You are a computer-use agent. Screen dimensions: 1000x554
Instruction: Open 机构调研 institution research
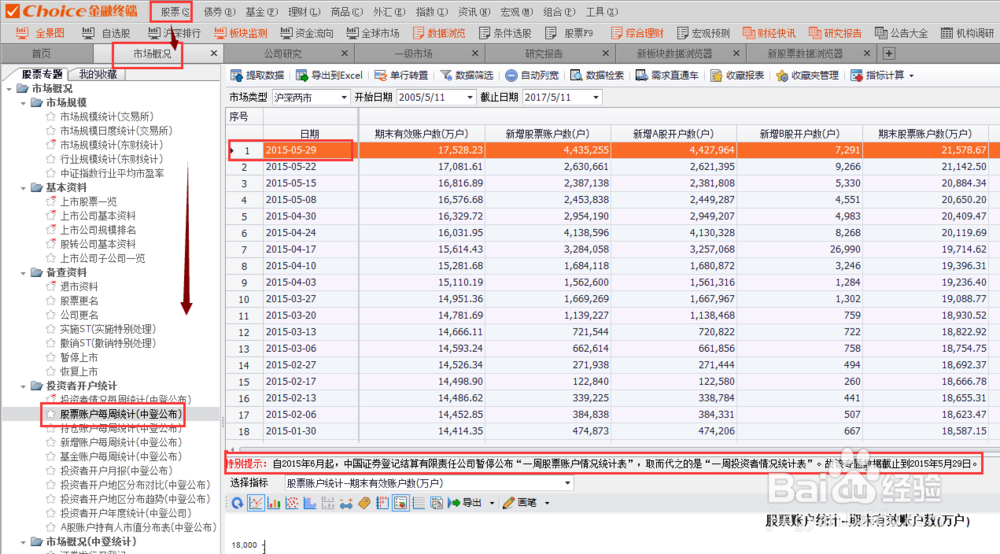(x=967, y=33)
